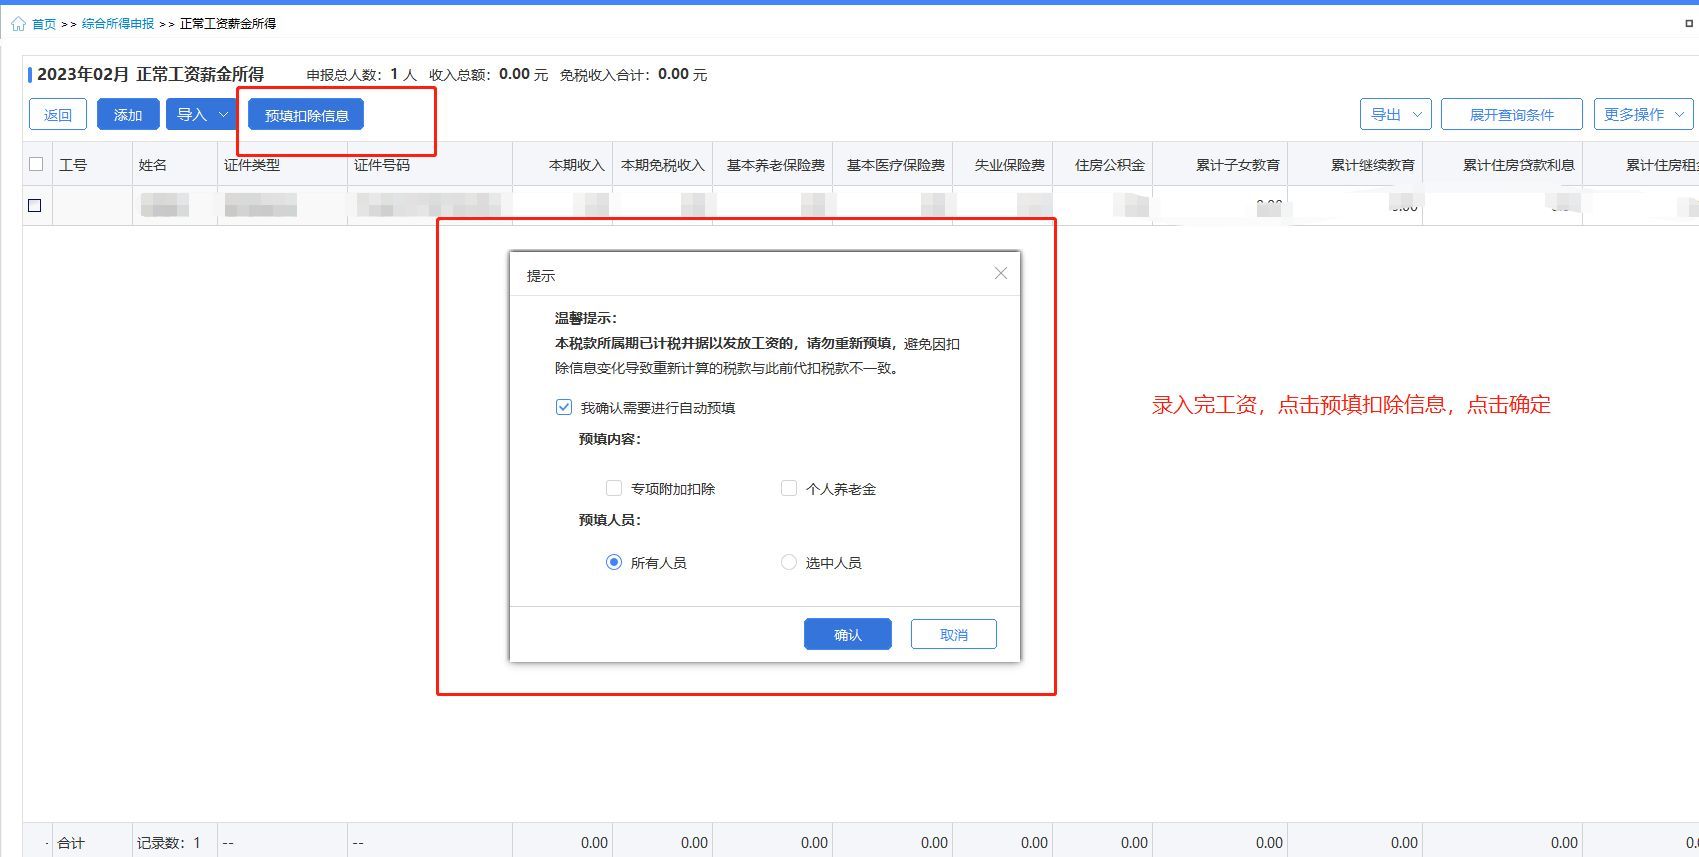This screenshot has width=1699, height=857.
Task: Click the 确认 button in dialog
Action: tap(847, 634)
